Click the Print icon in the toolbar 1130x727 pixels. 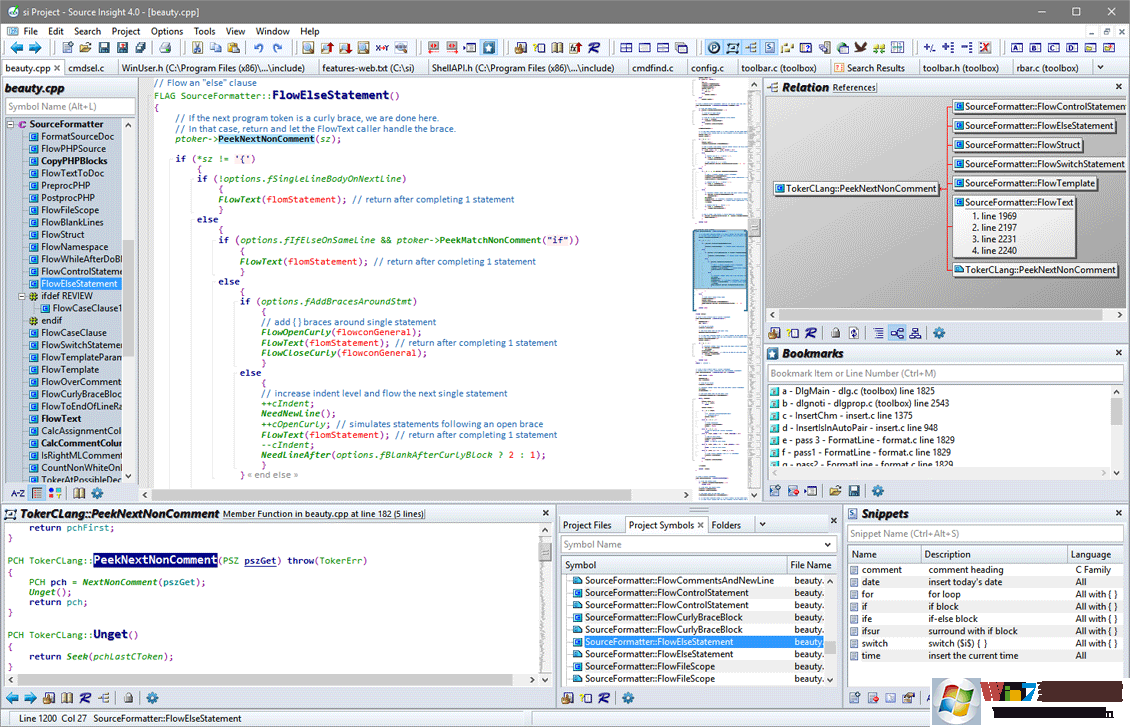click(166, 47)
